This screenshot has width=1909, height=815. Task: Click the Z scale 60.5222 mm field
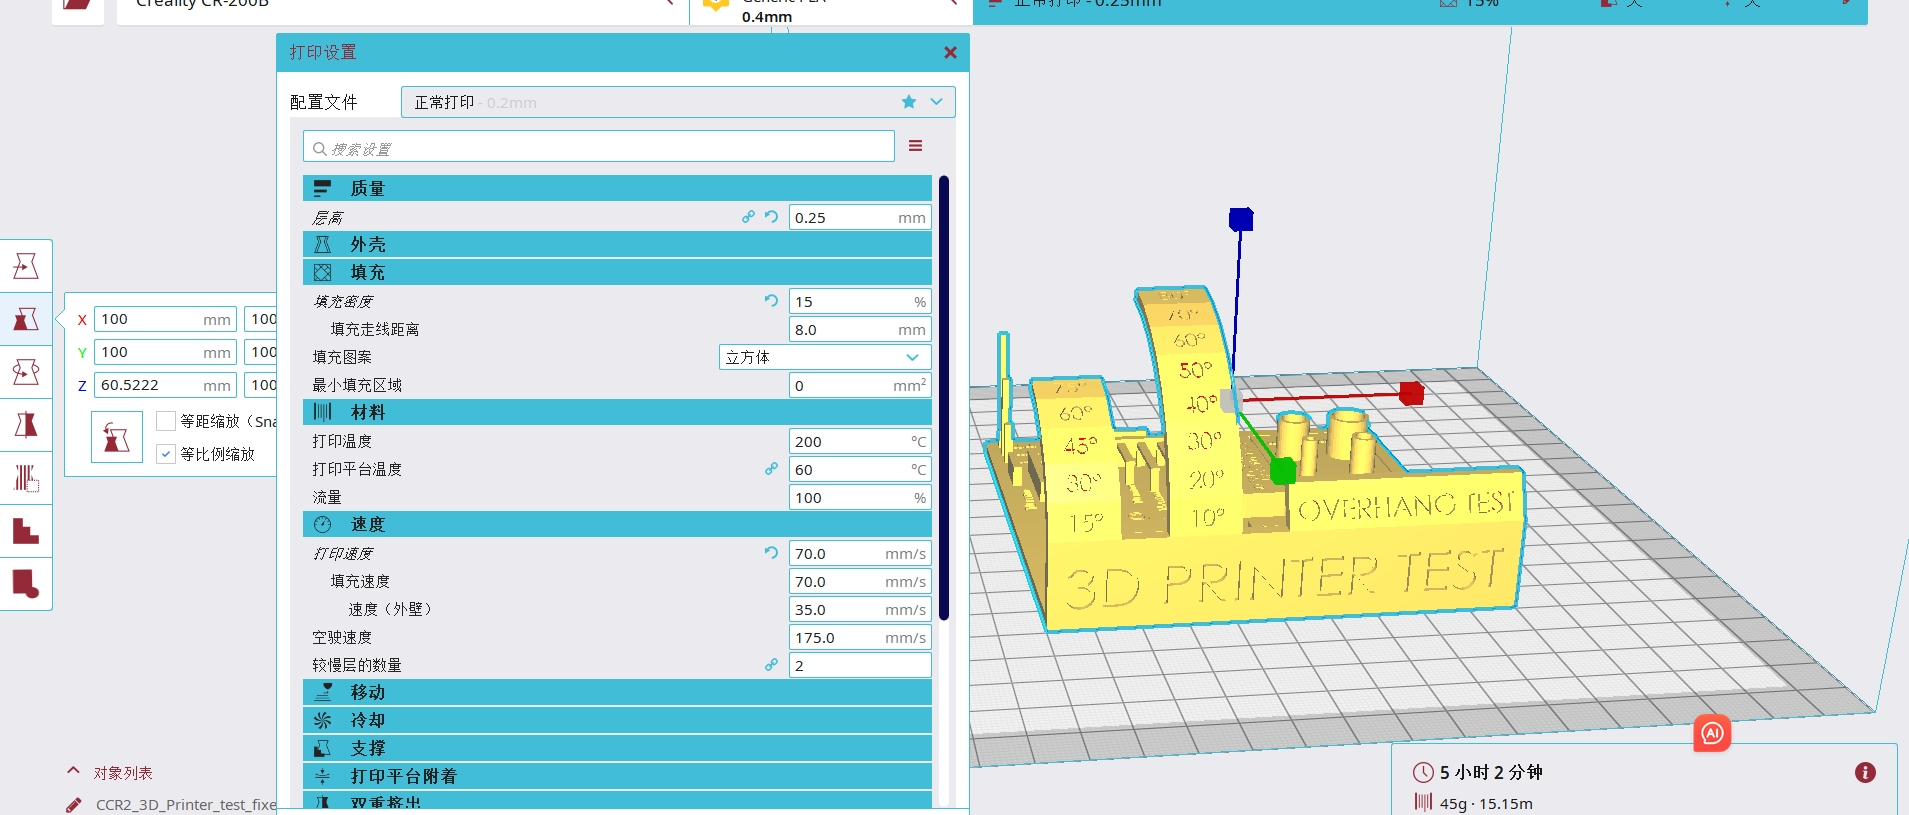166,385
